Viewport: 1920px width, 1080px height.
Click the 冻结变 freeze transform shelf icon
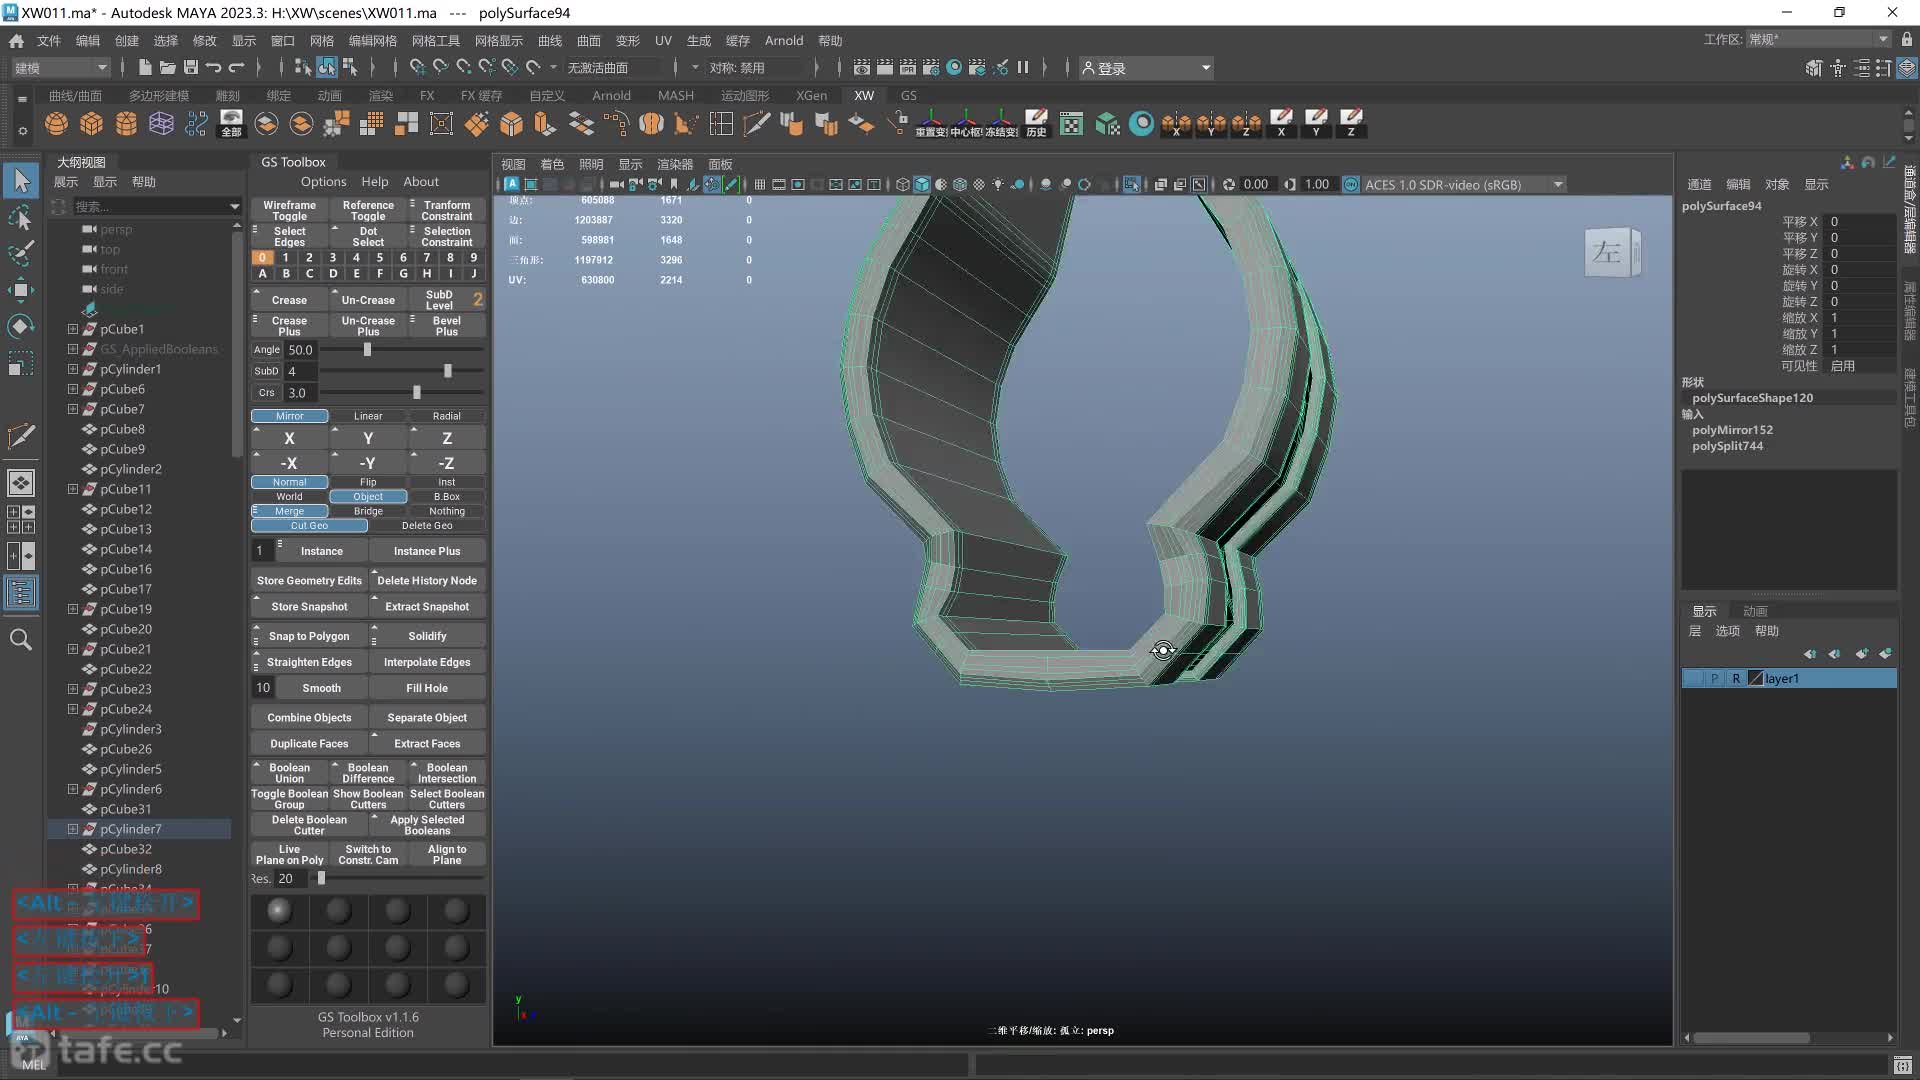(x=1001, y=124)
